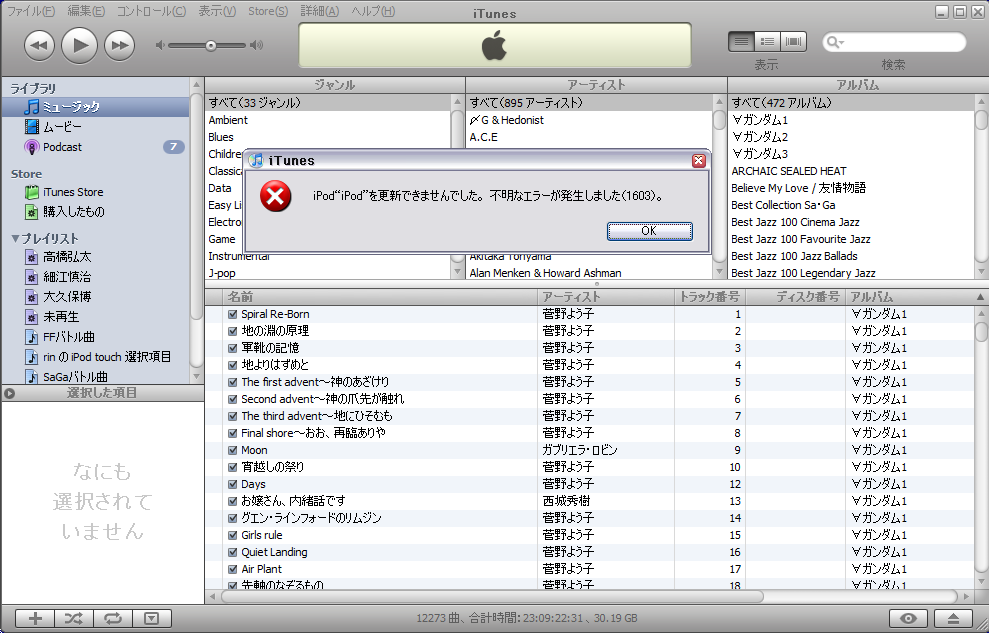This screenshot has width=989, height=633.
Task: Select ミュージック library in sidebar
Action: (x=95, y=107)
